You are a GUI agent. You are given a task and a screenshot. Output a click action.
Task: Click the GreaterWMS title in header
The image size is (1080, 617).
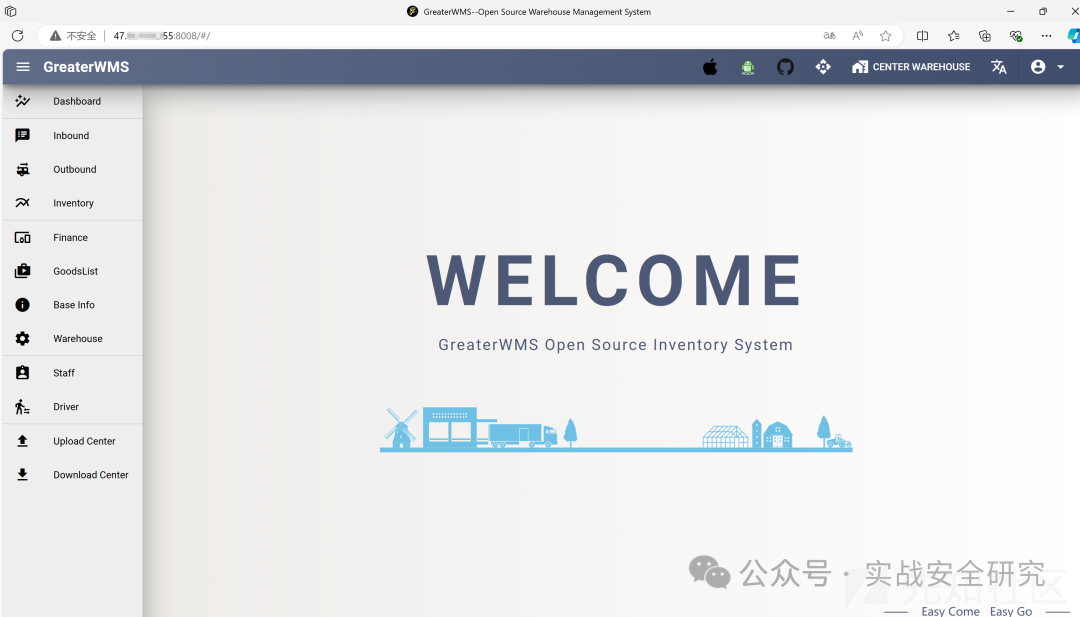point(86,67)
